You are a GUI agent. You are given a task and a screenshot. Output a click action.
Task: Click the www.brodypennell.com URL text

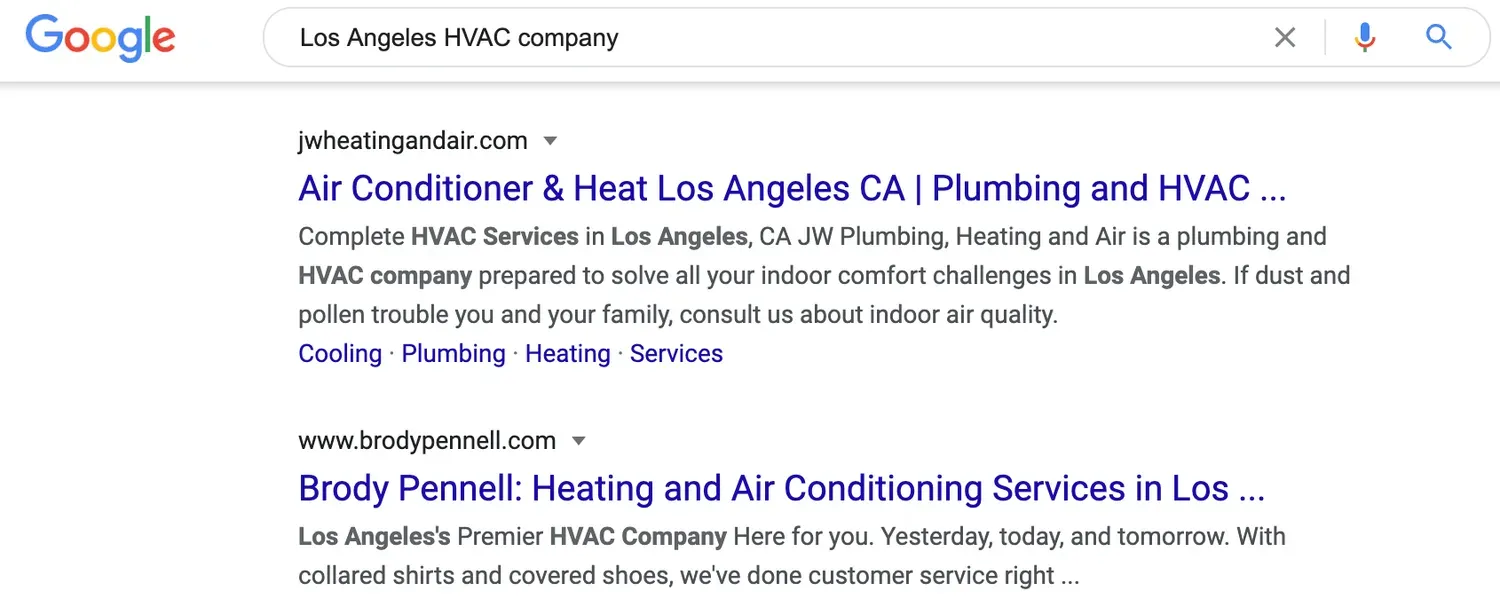427,441
